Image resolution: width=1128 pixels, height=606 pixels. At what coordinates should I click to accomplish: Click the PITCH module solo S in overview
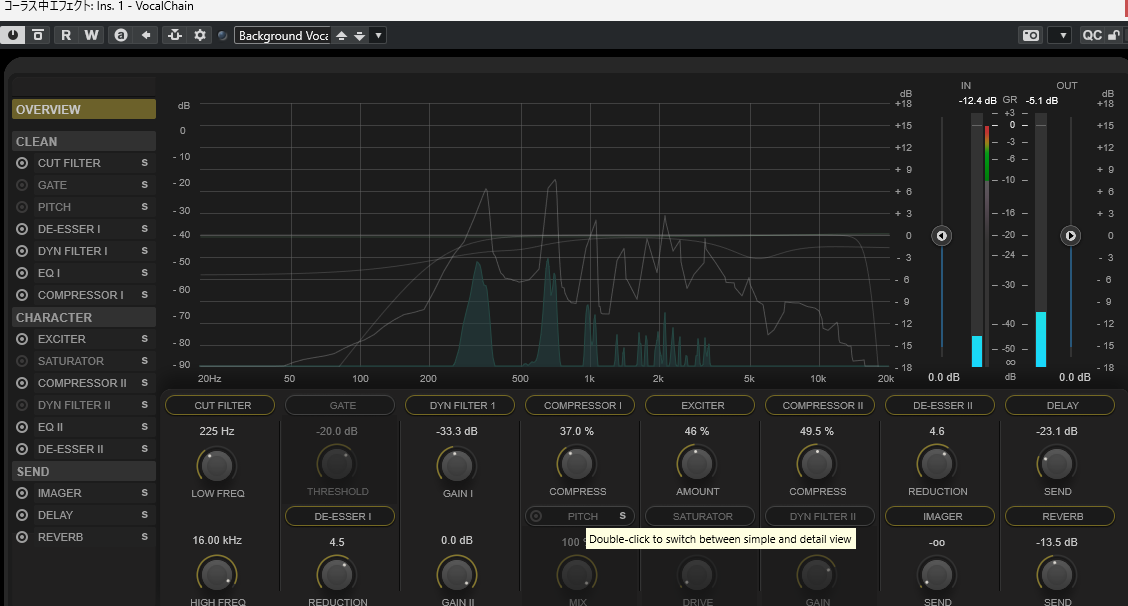pos(623,516)
